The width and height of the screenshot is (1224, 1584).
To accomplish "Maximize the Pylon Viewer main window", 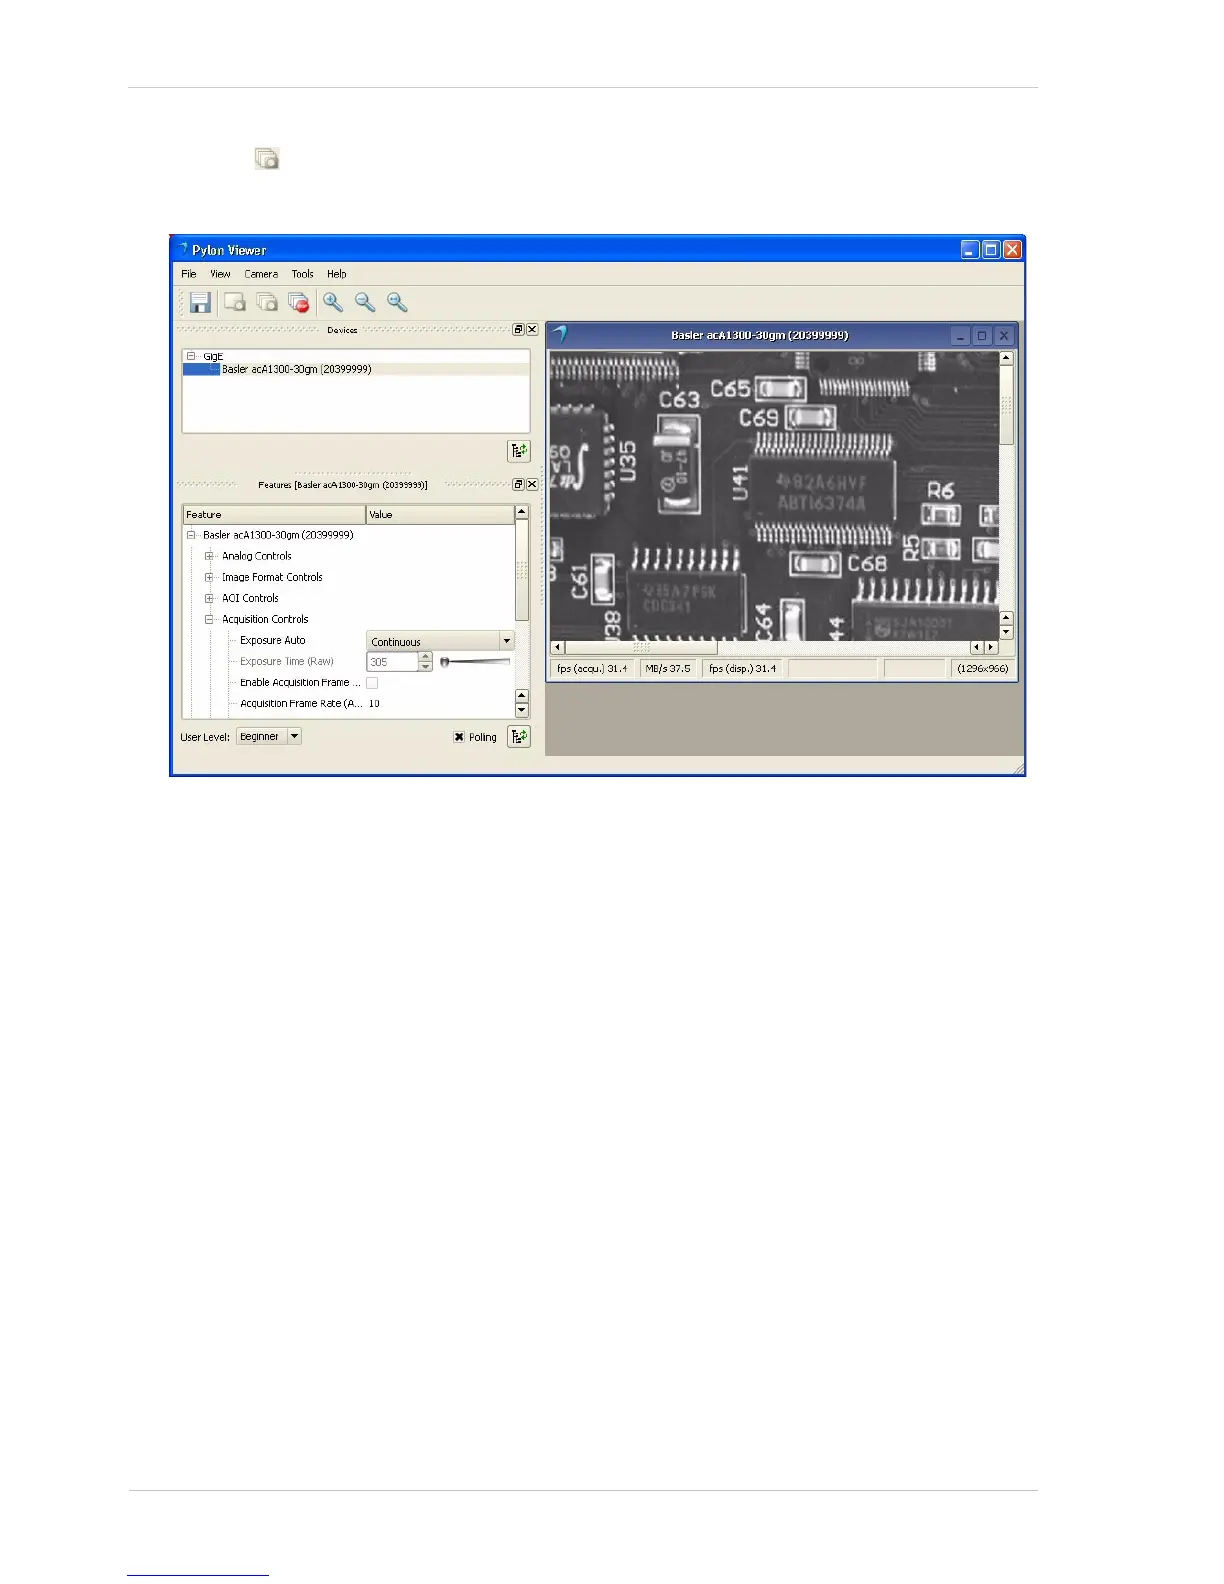I will pos(991,250).
